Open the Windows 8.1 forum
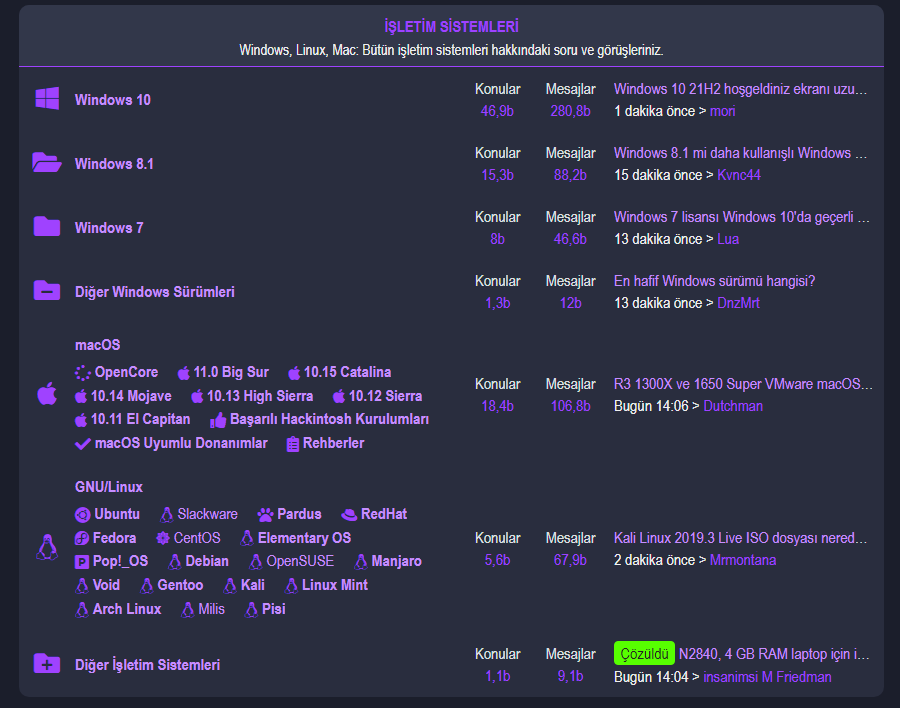The width and height of the screenshot is (900, 708). click(x=114, y=164)
